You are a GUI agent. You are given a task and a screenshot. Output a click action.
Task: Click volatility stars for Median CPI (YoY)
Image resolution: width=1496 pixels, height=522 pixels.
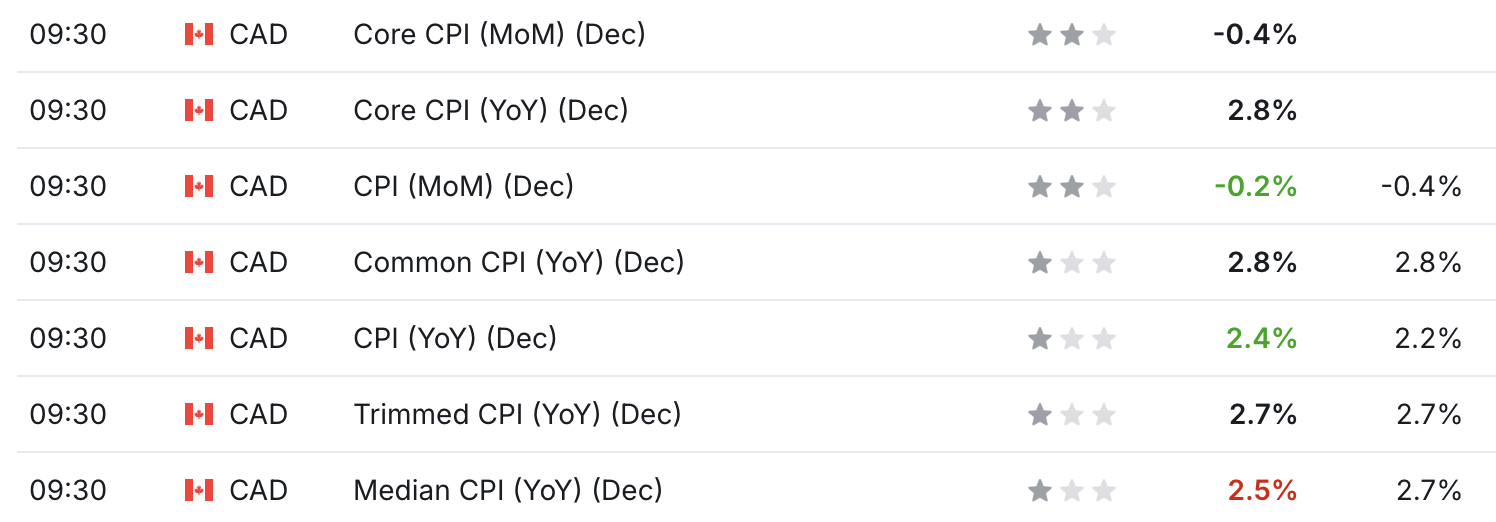(x=1071, y=491)
